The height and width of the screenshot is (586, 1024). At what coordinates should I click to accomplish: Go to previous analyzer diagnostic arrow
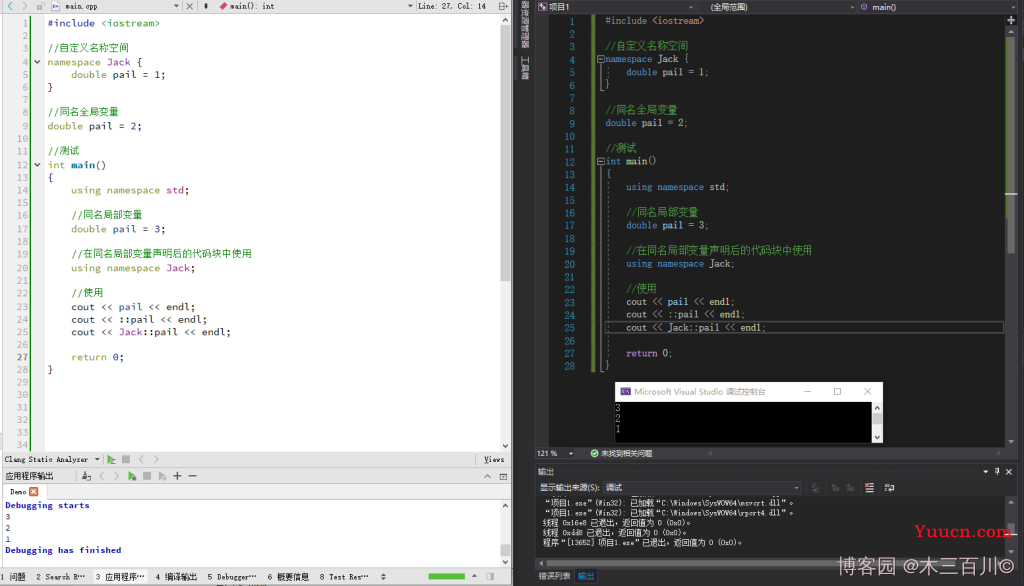(x=141, y=459)
